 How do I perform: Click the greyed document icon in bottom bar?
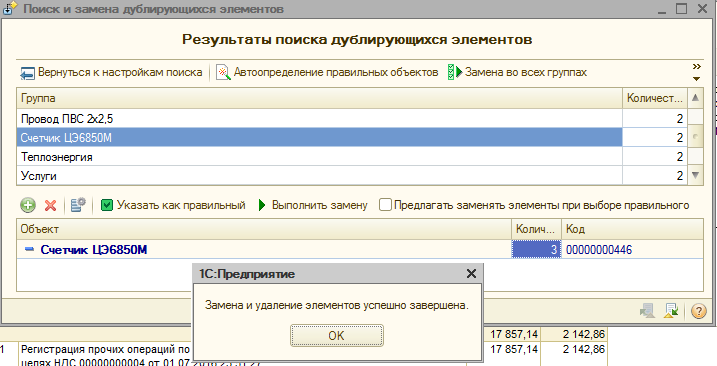pyautogui.click(x=647, y=311)
